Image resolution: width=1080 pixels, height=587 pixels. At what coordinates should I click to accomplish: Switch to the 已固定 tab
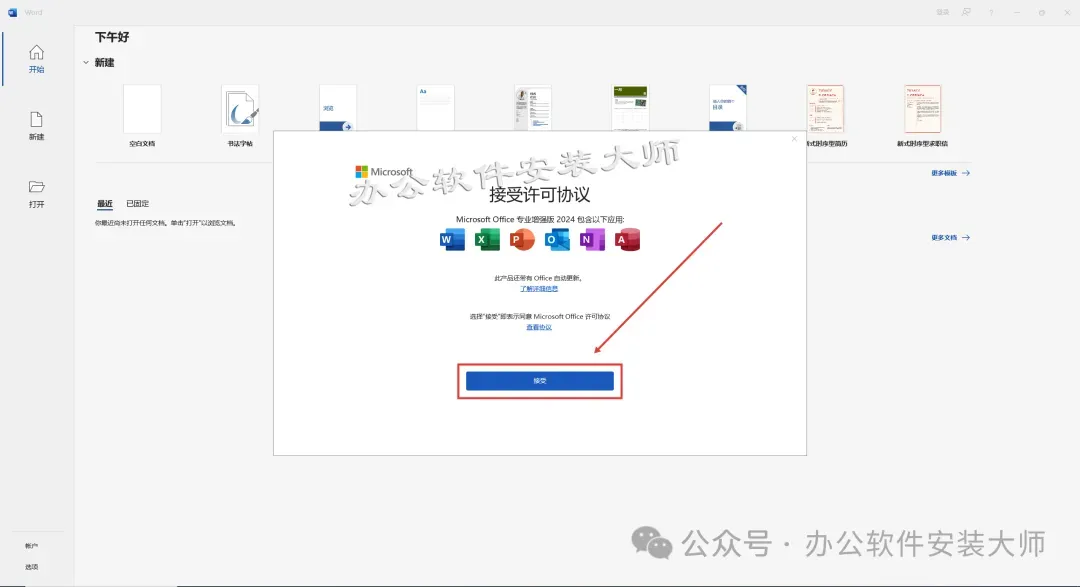pyautogui.click(x=137, y=204)
